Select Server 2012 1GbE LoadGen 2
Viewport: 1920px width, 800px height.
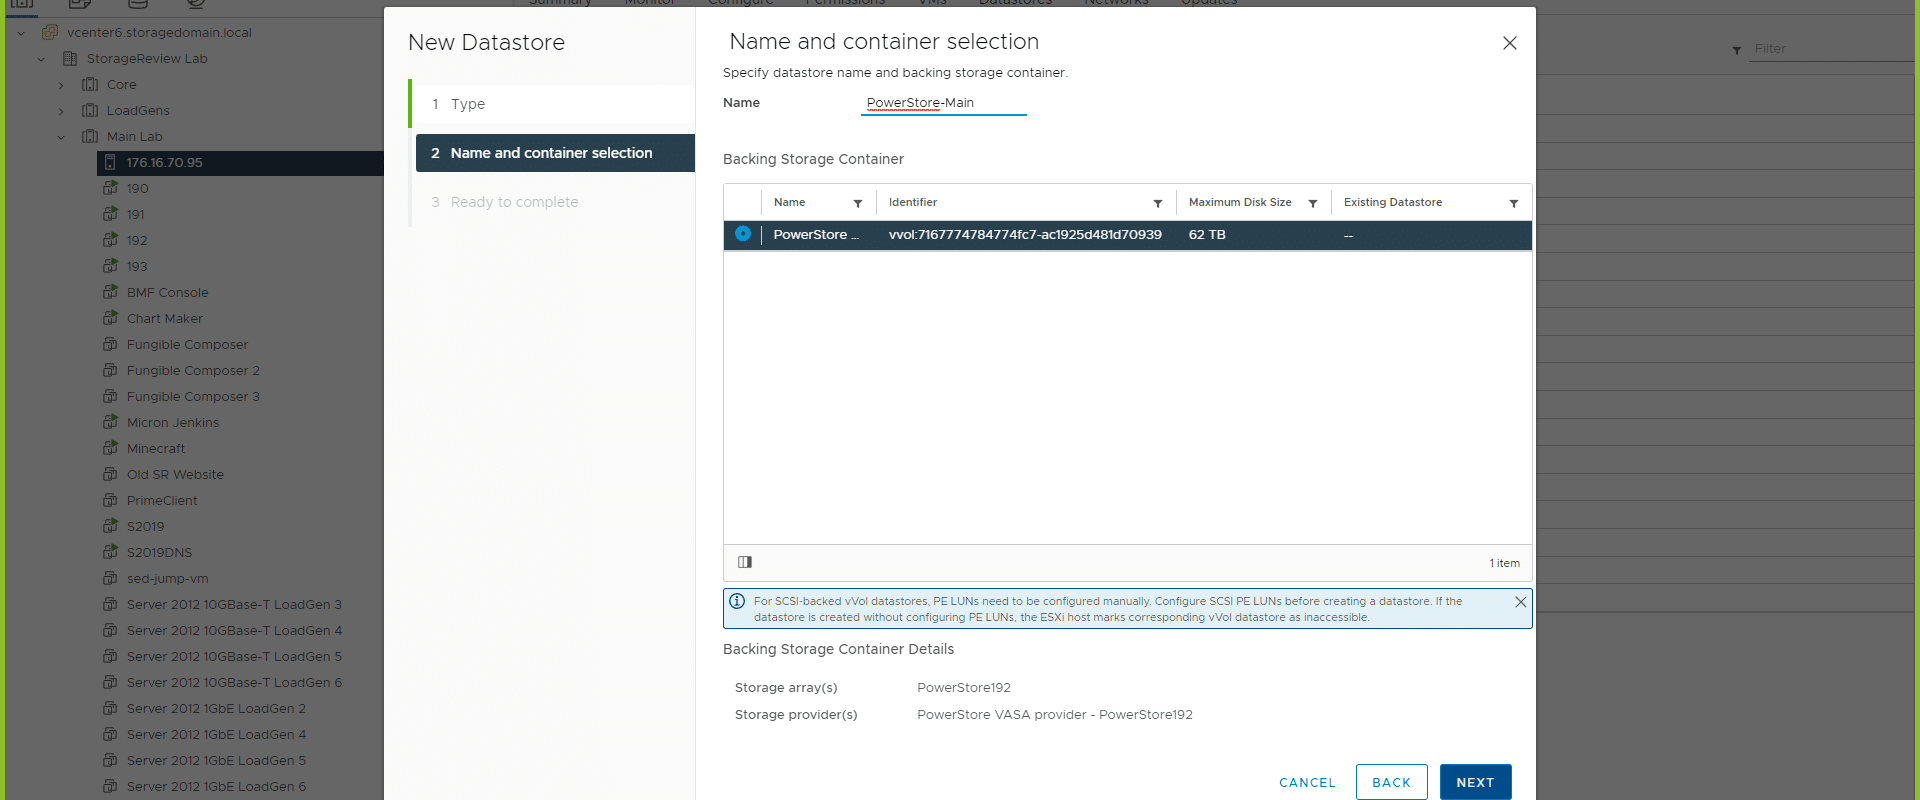point(216,709)
